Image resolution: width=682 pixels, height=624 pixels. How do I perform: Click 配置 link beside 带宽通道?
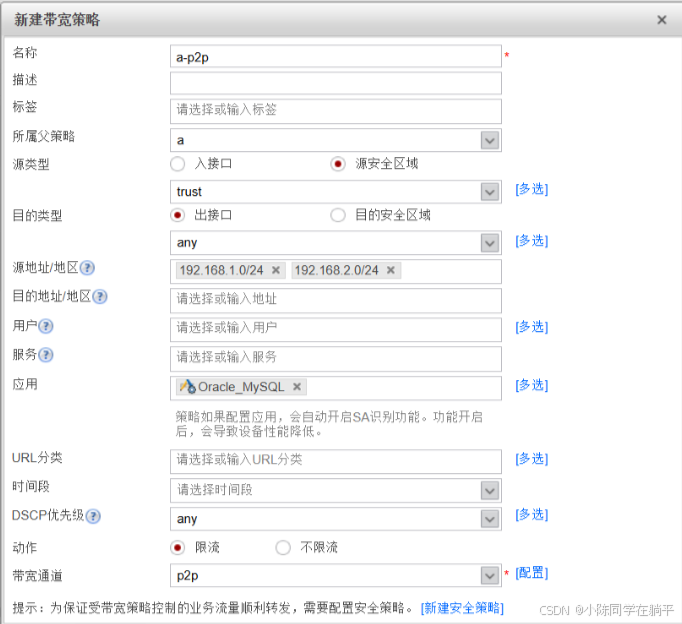click(x=532, y=573)
